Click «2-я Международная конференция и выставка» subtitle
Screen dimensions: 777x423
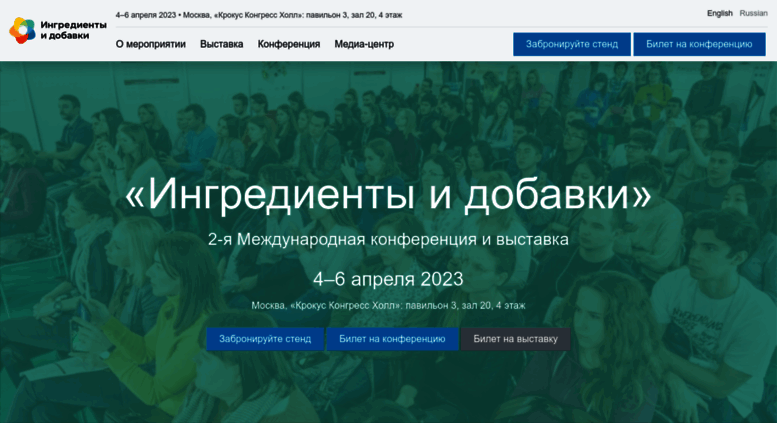[x=388, y=240]
